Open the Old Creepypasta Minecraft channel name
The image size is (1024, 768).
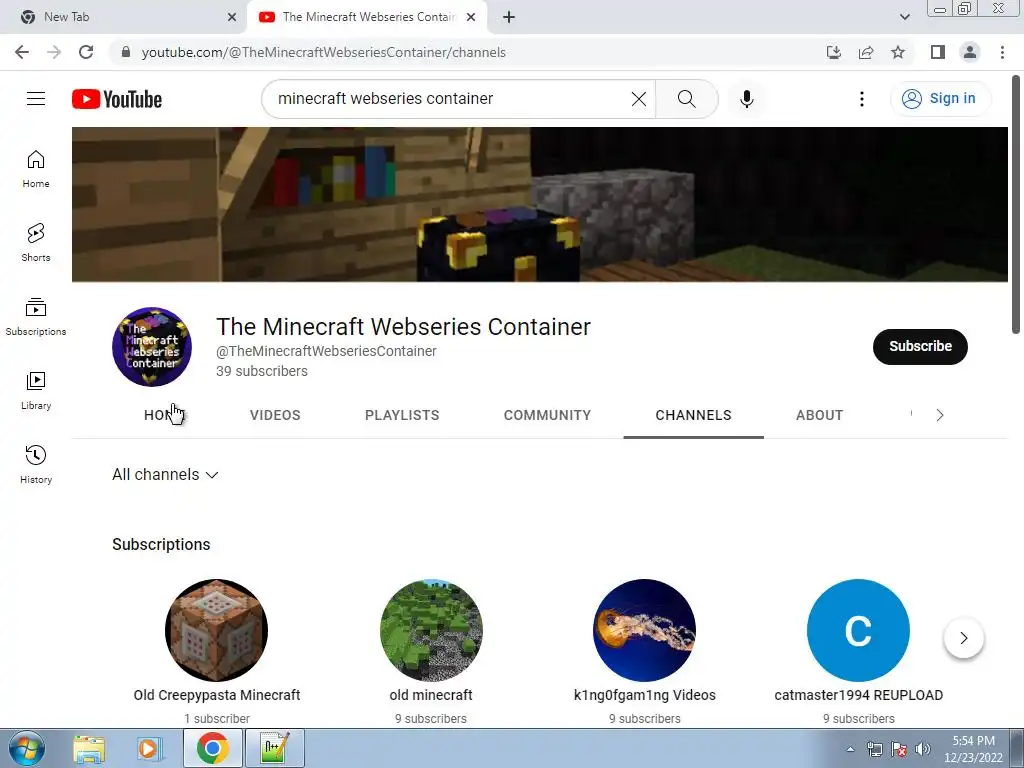pos(217,696)
